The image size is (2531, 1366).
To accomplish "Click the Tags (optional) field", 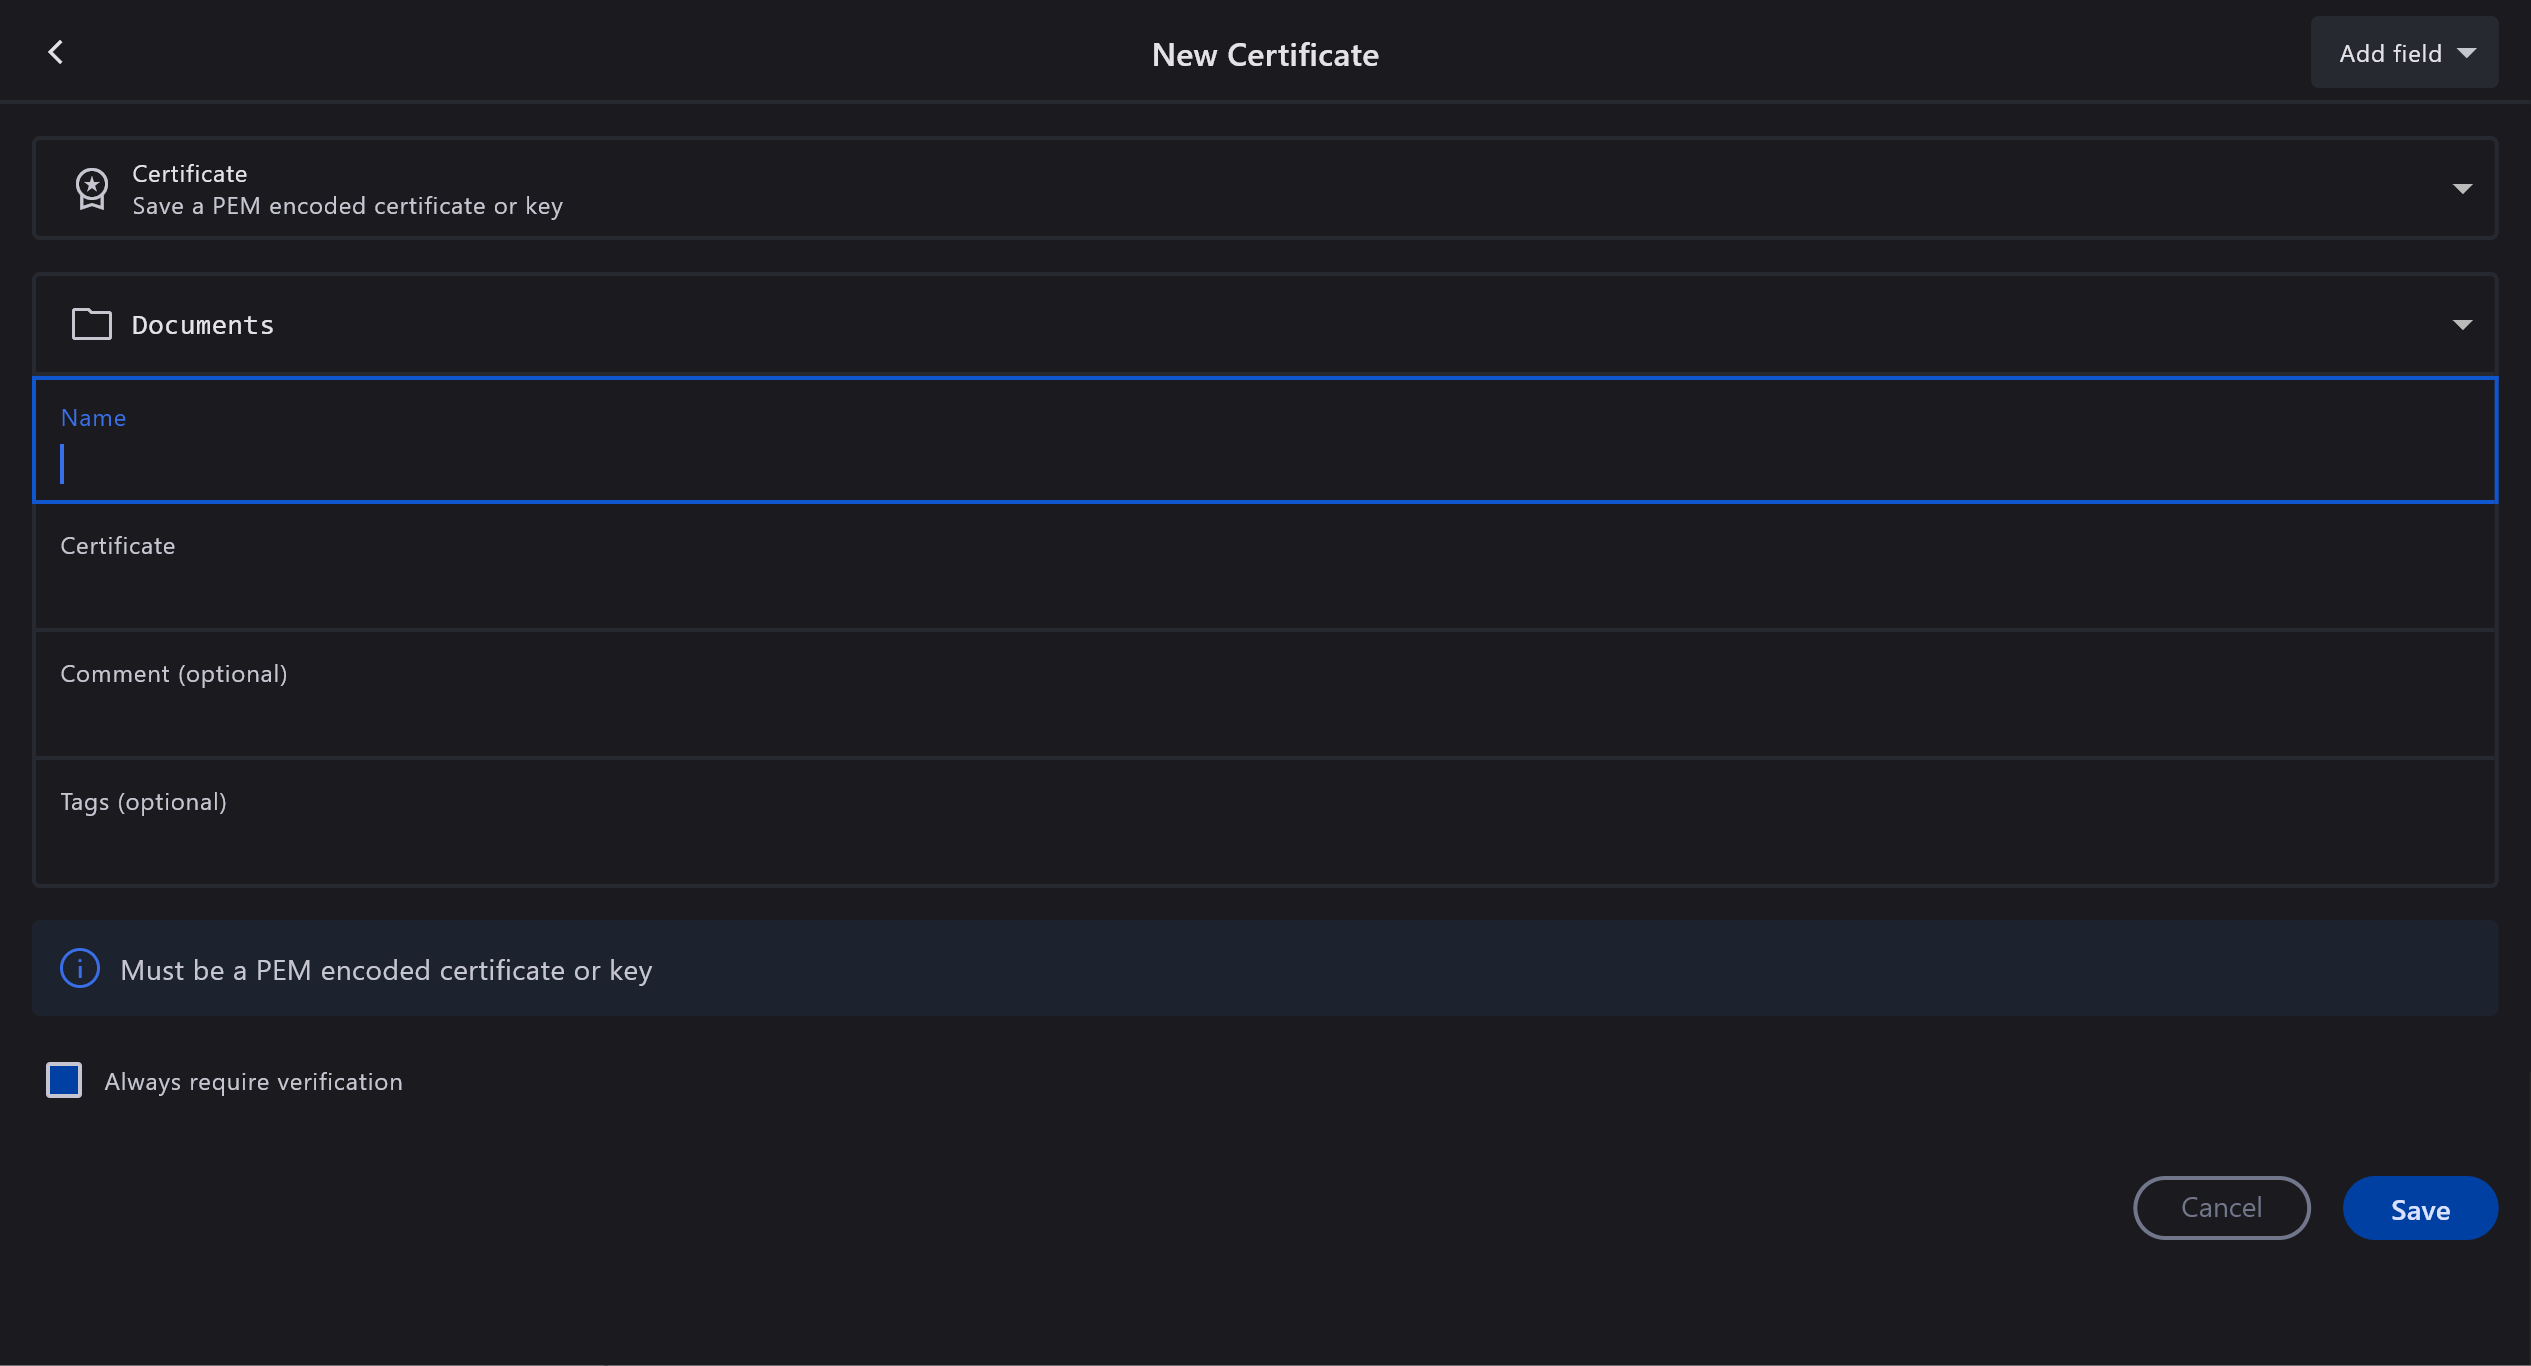I will point(1264,844).
